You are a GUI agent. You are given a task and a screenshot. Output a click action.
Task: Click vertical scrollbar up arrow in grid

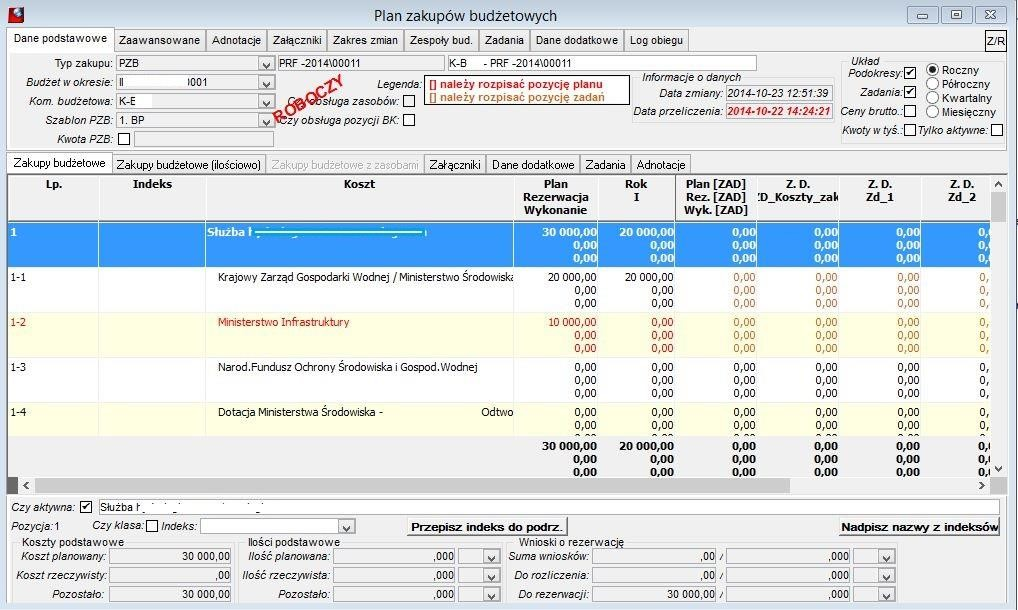pyautogui.click(x=998, y=184)
